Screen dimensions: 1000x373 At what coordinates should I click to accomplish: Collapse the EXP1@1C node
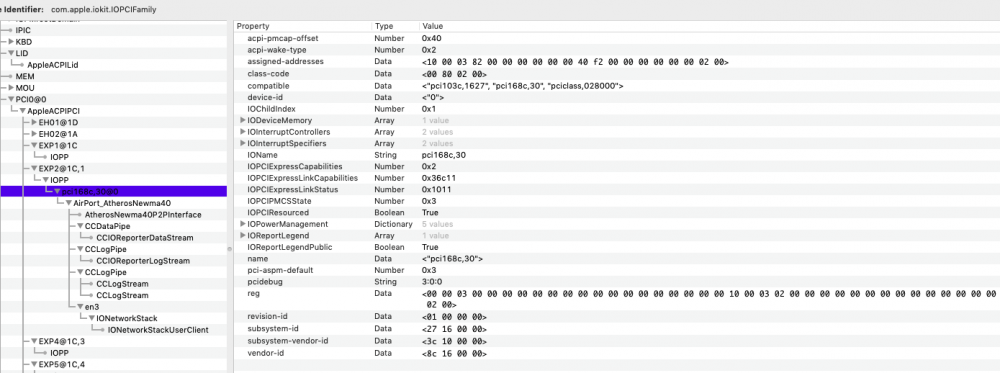[34, 145]
